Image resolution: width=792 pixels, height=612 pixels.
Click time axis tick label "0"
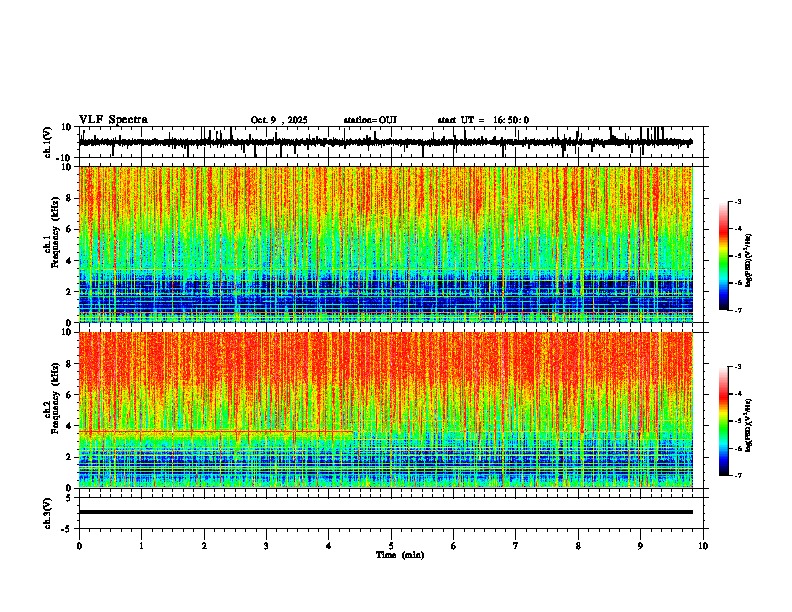(x=79, y=546)
